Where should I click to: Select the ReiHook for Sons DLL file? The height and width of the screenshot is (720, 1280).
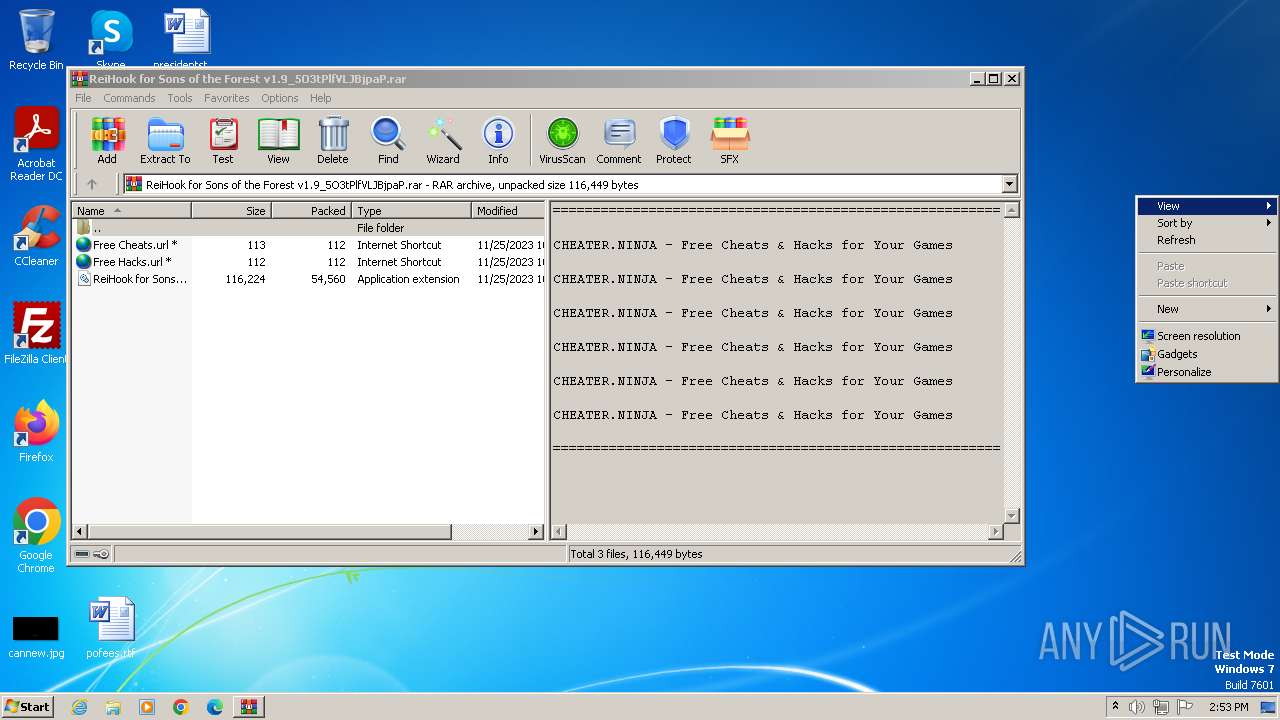[x=309, y=279]
